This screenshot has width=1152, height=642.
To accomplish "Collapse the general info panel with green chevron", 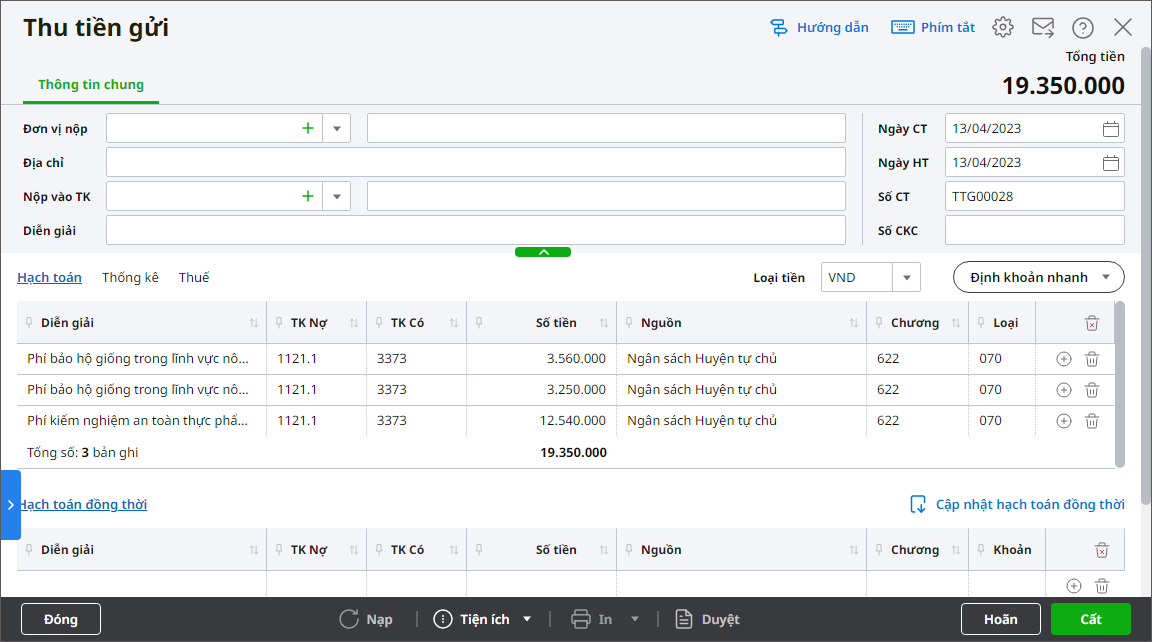I will (543, 252).
